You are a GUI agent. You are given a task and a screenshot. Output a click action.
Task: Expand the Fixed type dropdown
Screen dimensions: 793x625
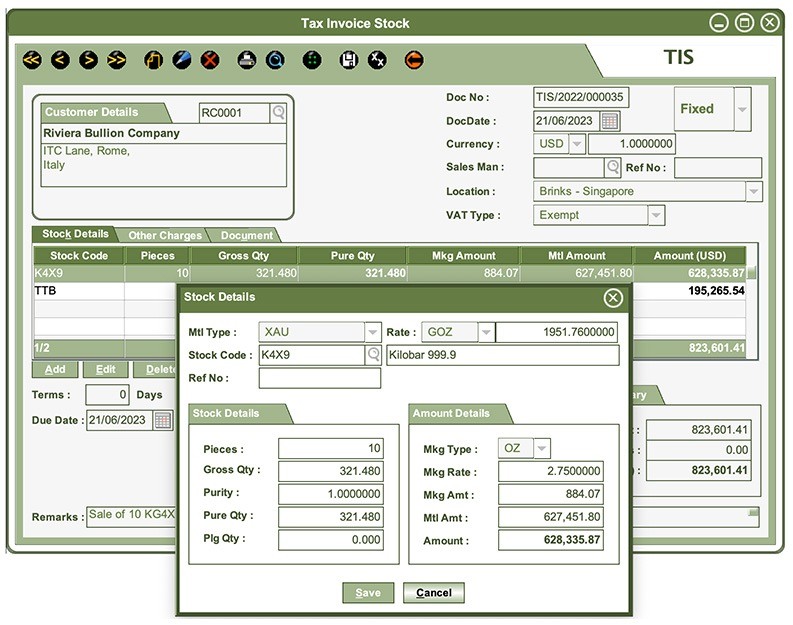pos(742,109)
